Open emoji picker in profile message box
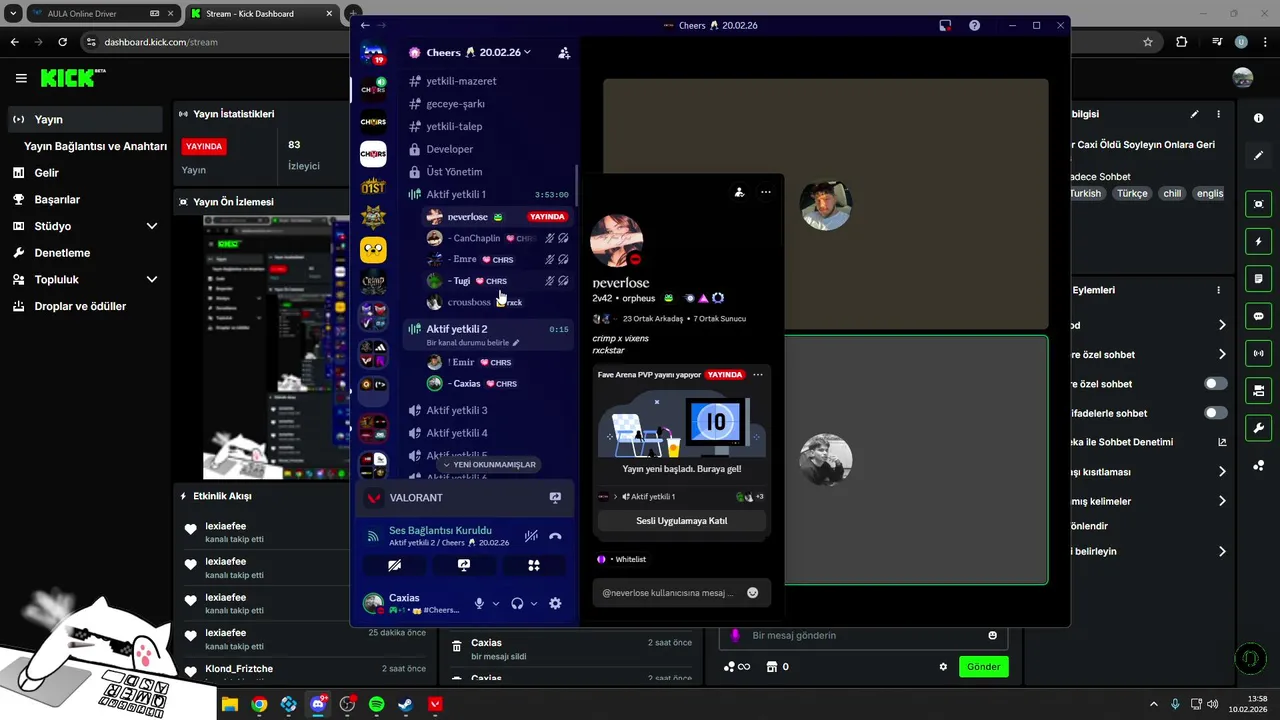 752,593
